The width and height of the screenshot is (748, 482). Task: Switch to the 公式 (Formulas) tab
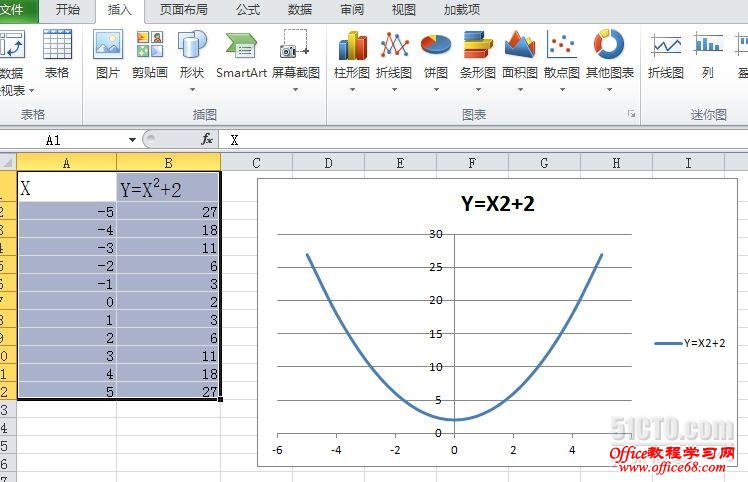(248, 10)
